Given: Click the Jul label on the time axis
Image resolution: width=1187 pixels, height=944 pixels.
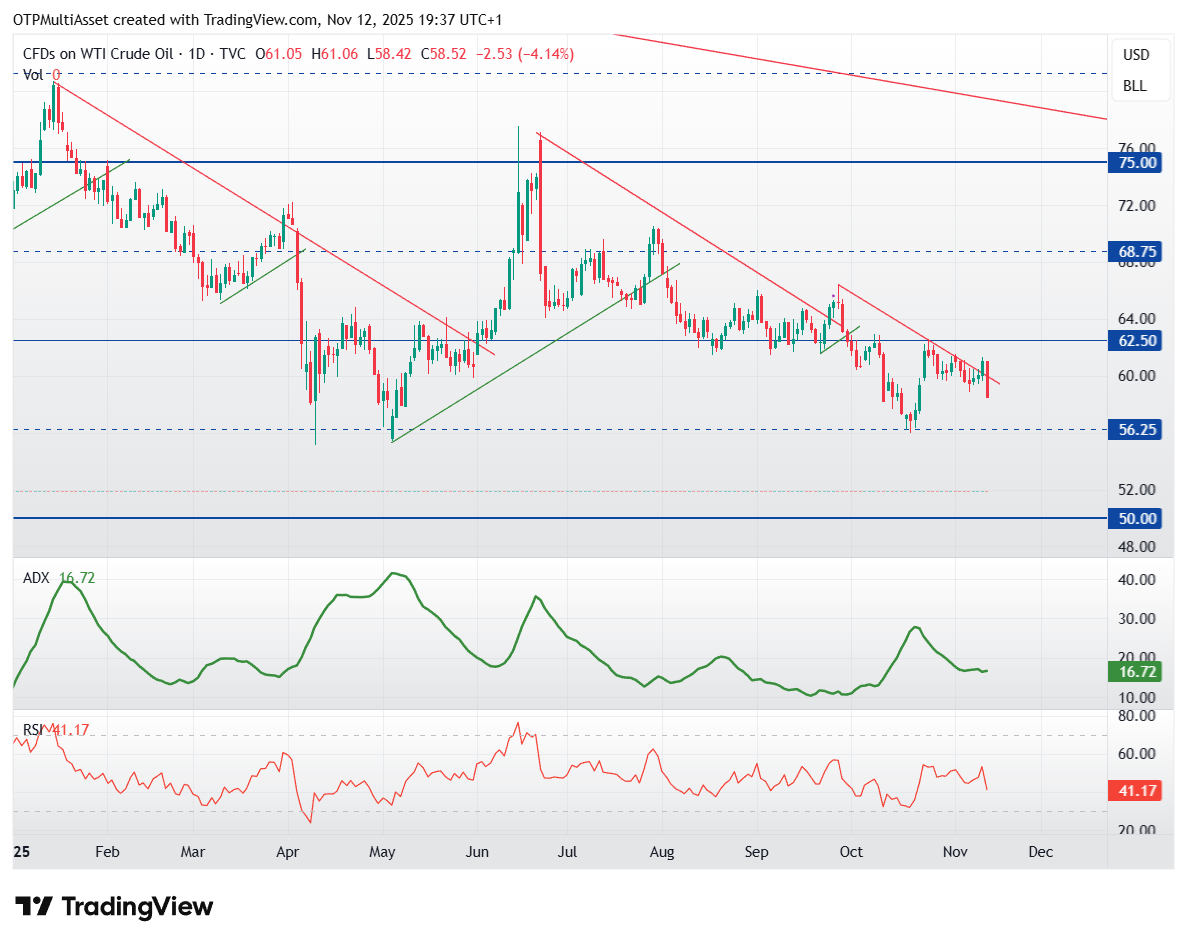Looking at the screenshot, I should pyautogui.click(x=567, y=852).
